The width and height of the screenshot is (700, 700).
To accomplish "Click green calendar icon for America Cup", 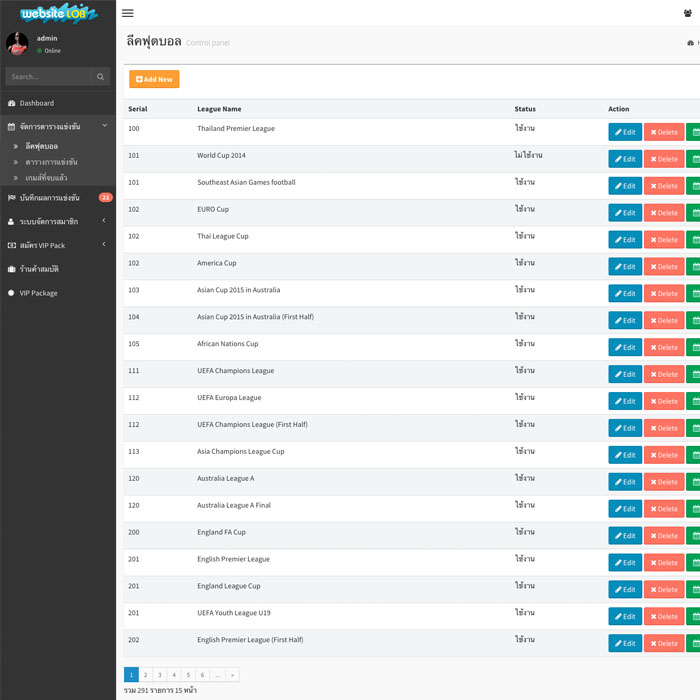I will click(x=694, y=267).
